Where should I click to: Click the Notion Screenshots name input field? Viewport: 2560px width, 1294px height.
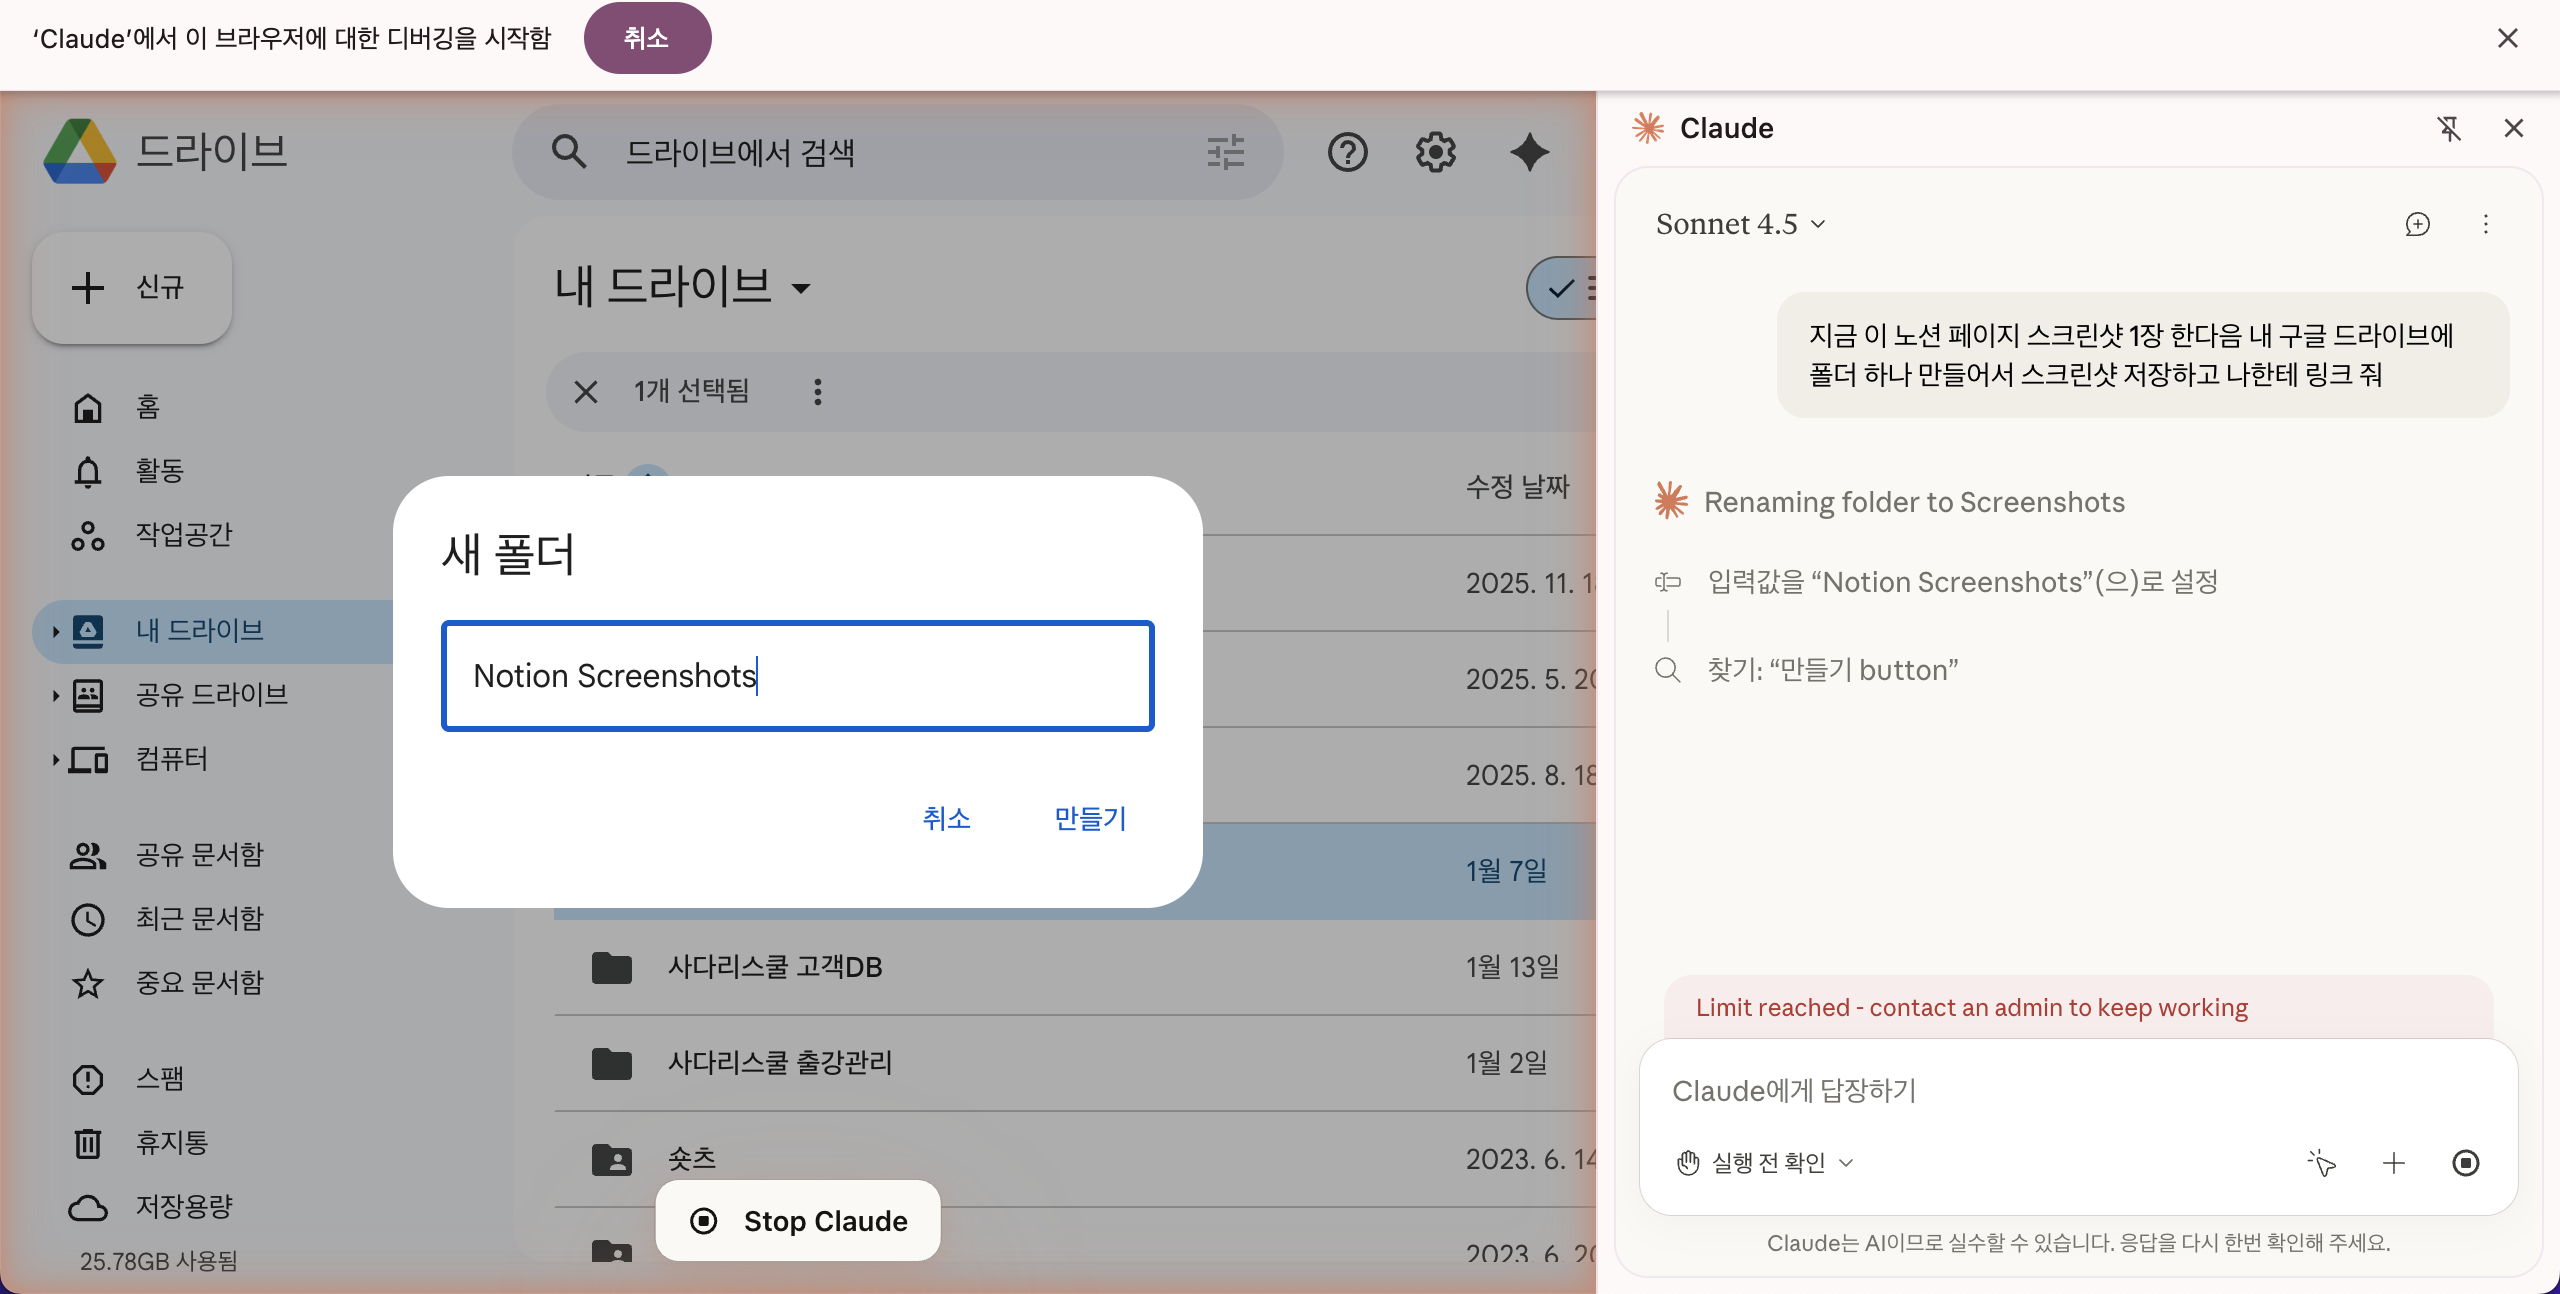[x=797, y=676]
